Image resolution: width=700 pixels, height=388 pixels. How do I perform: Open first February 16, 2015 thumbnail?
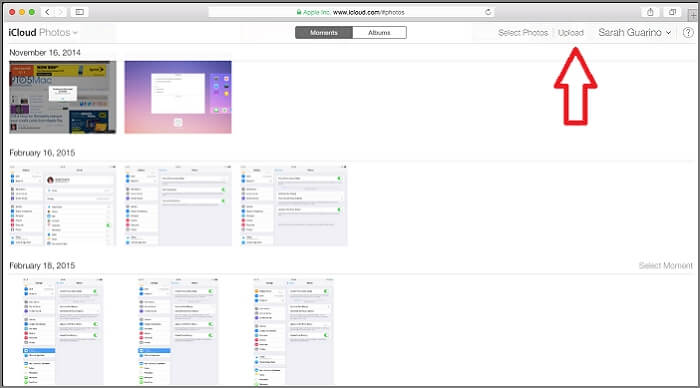(62, 205)
